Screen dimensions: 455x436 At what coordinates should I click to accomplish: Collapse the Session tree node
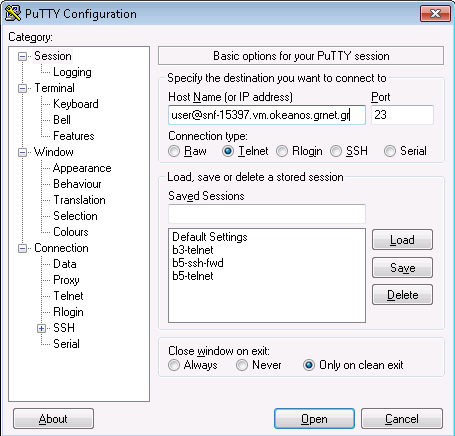[x=22, y=56]
